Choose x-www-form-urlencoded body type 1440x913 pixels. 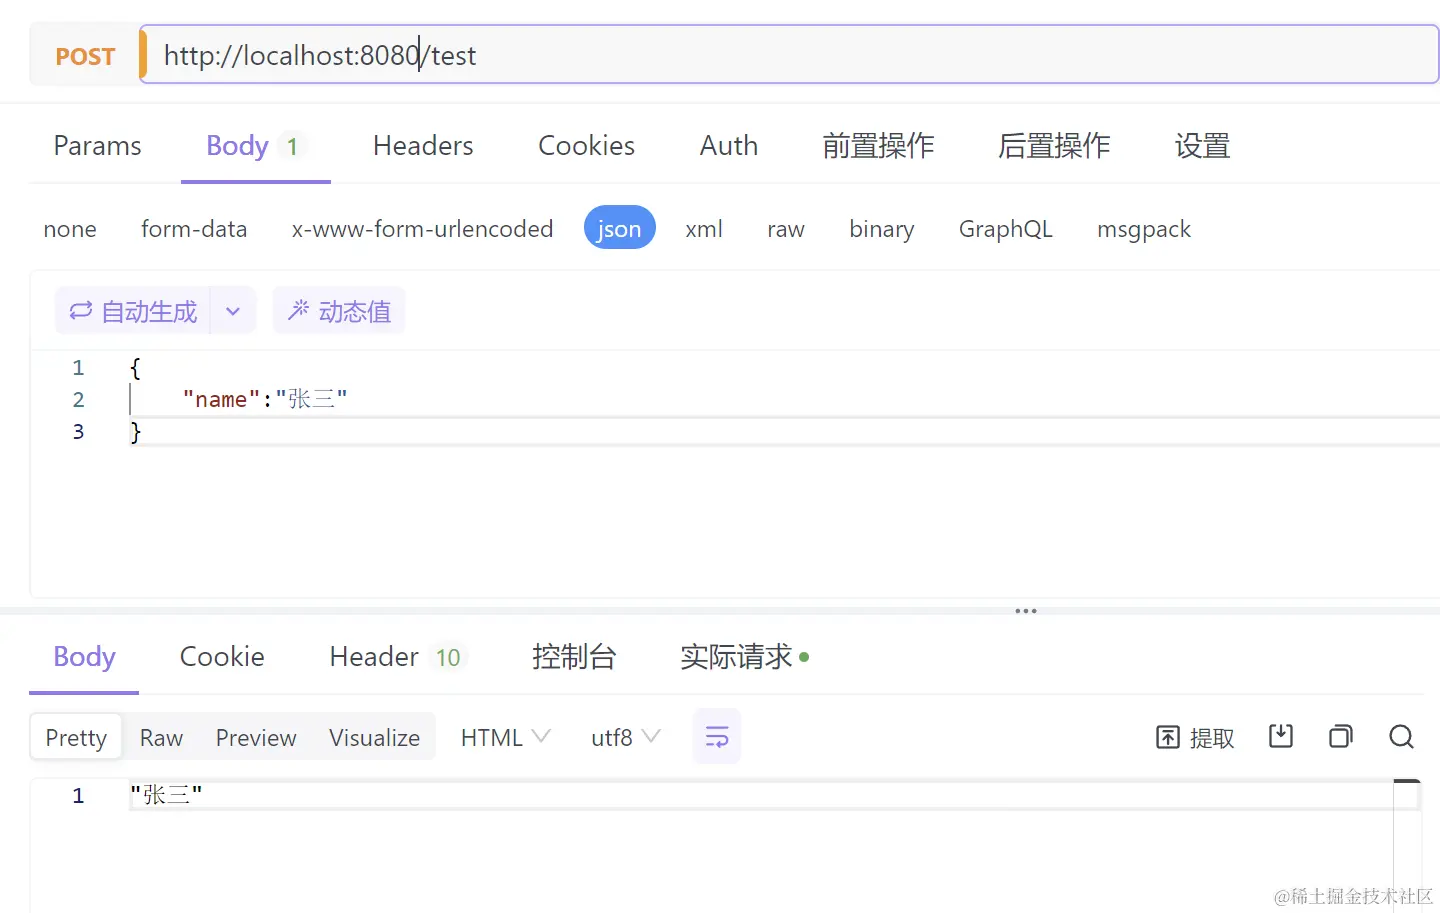click(422, 229)
